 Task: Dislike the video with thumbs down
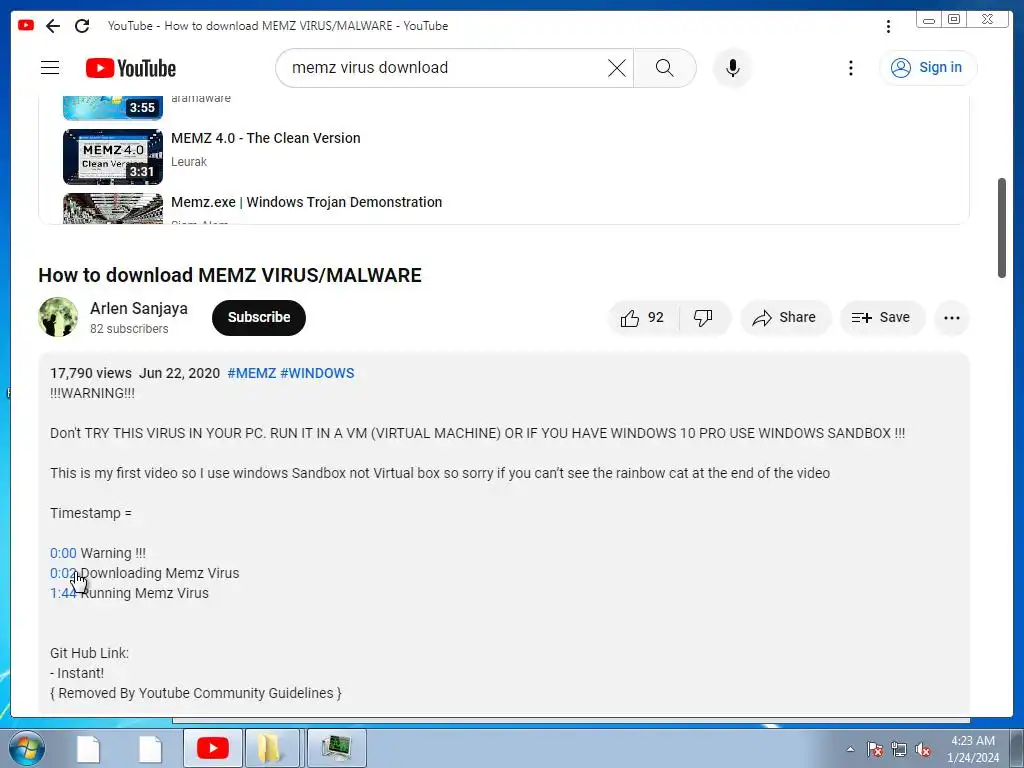click(703, 318)
